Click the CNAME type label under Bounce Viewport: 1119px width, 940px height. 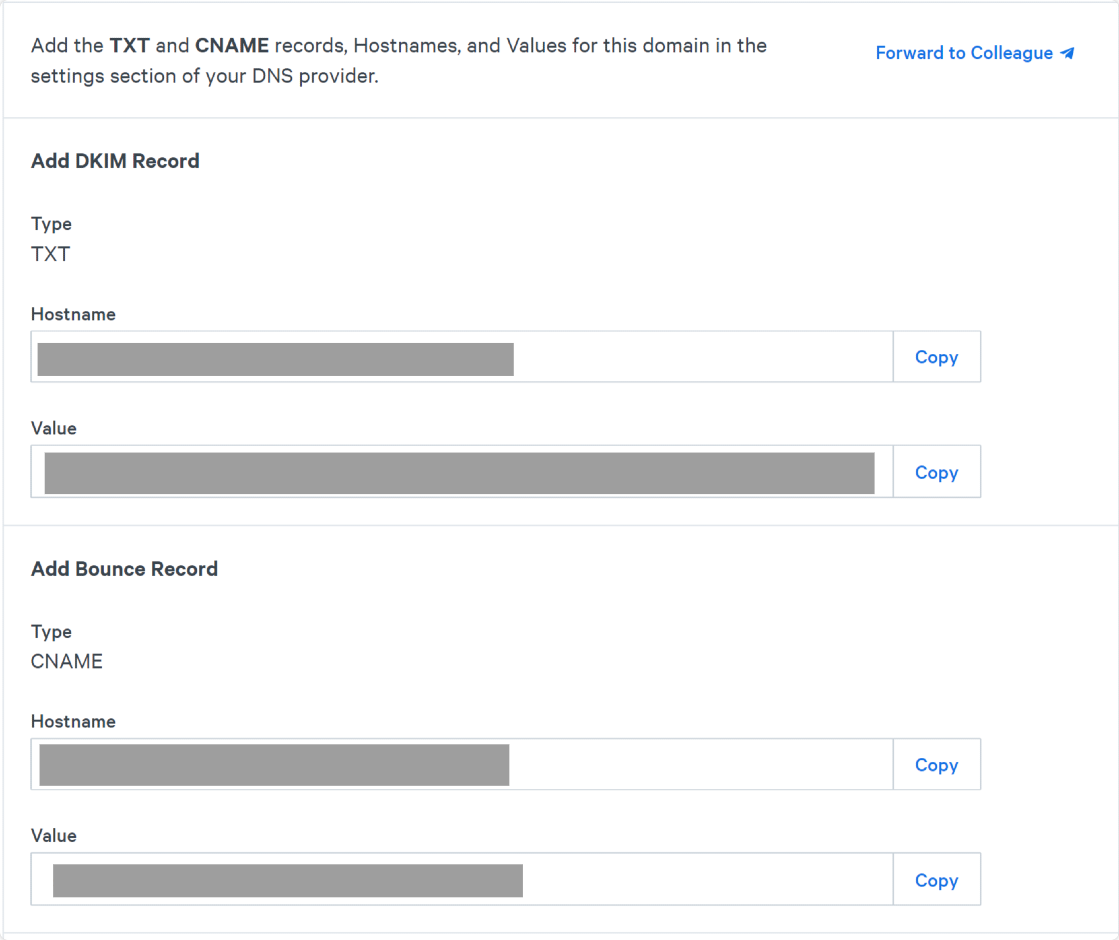coord(67,661)
